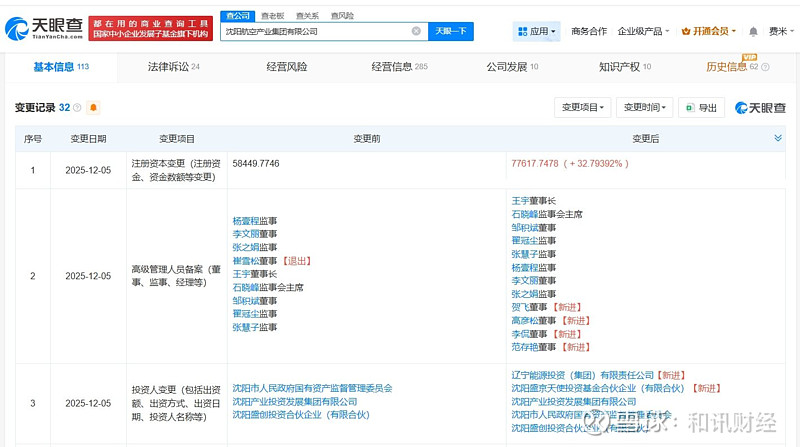The width and height of the screenshot is (800, 447).
Task: Click the 2025-12-05 date in row 1
Action: click(88, 170)
